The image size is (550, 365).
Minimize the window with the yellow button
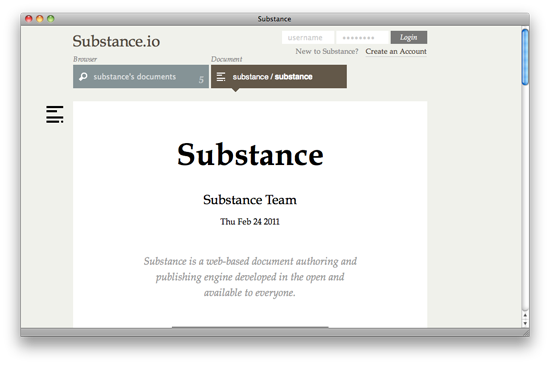[x=40, y=19]
